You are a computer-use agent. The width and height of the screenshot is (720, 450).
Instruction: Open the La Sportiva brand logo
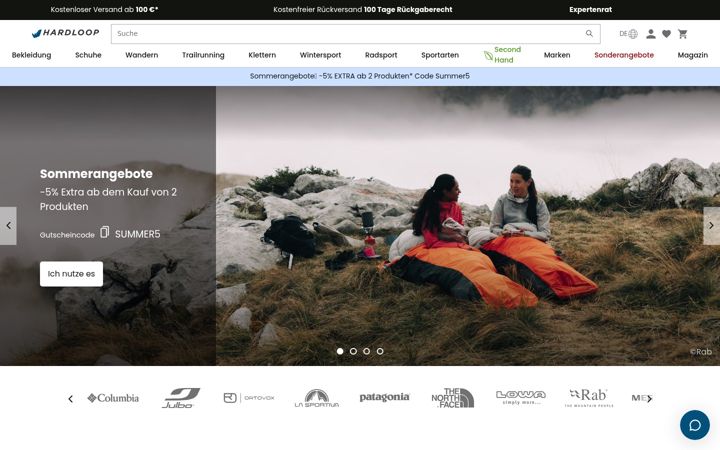317,398
